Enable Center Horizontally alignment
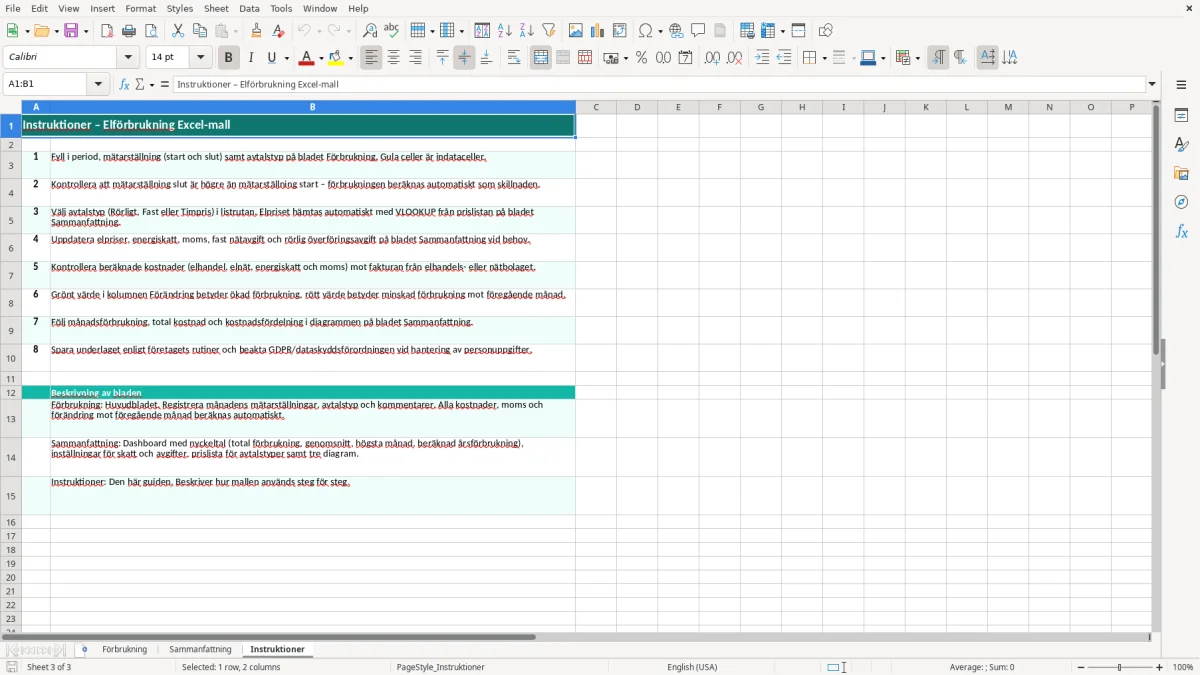1200x675 pixels. 394,58
